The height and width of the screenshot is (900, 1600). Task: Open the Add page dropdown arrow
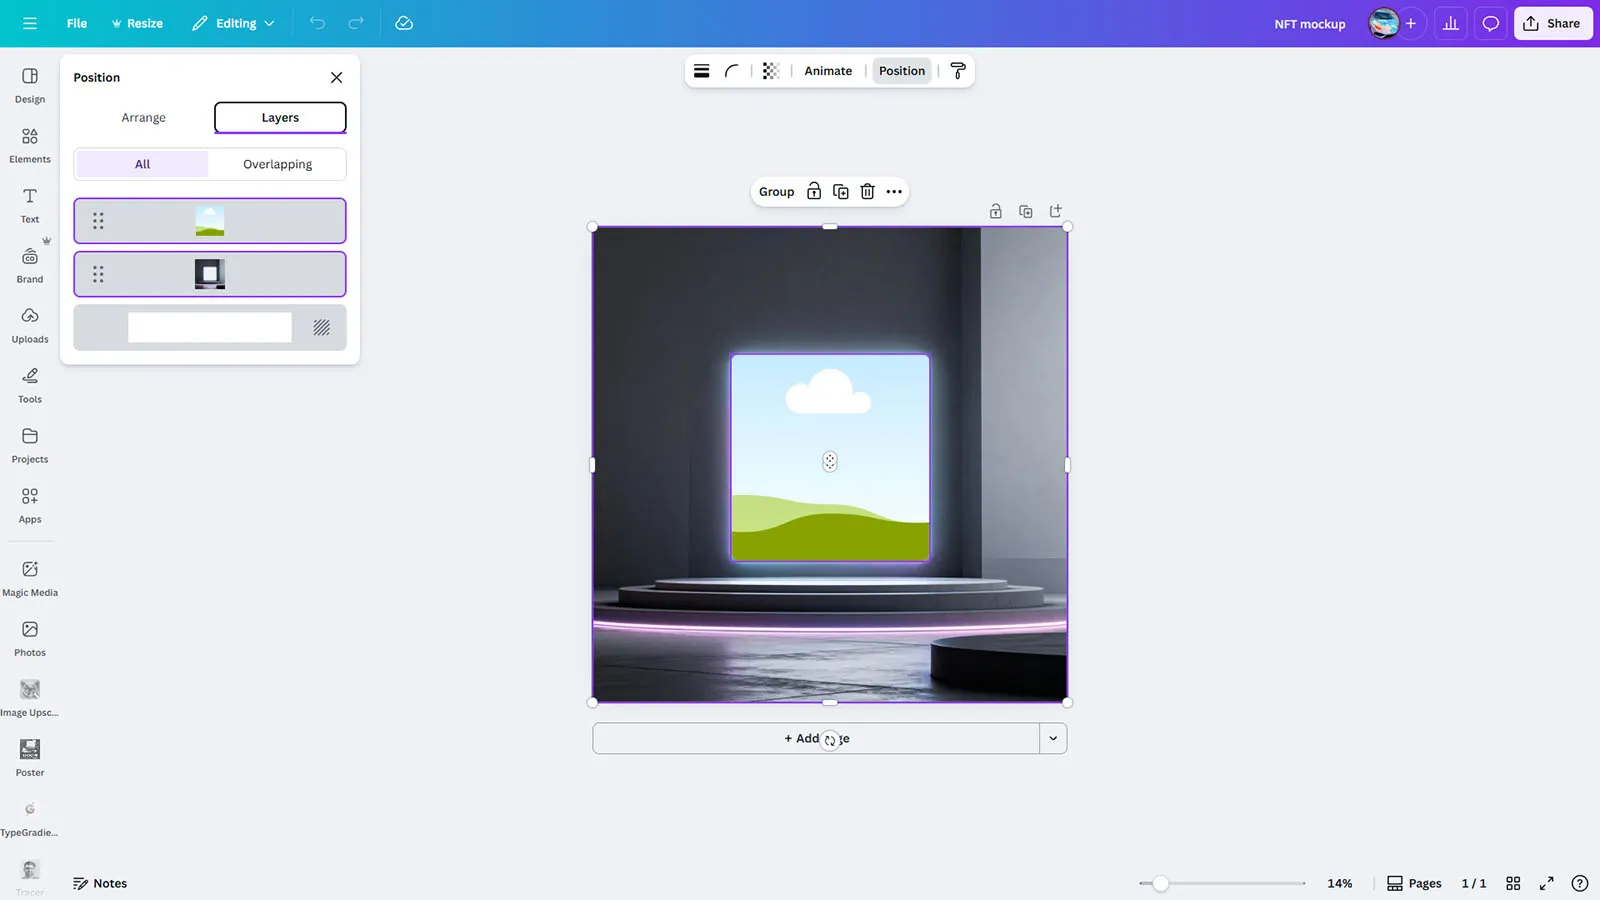click(x=1053, y=739)
